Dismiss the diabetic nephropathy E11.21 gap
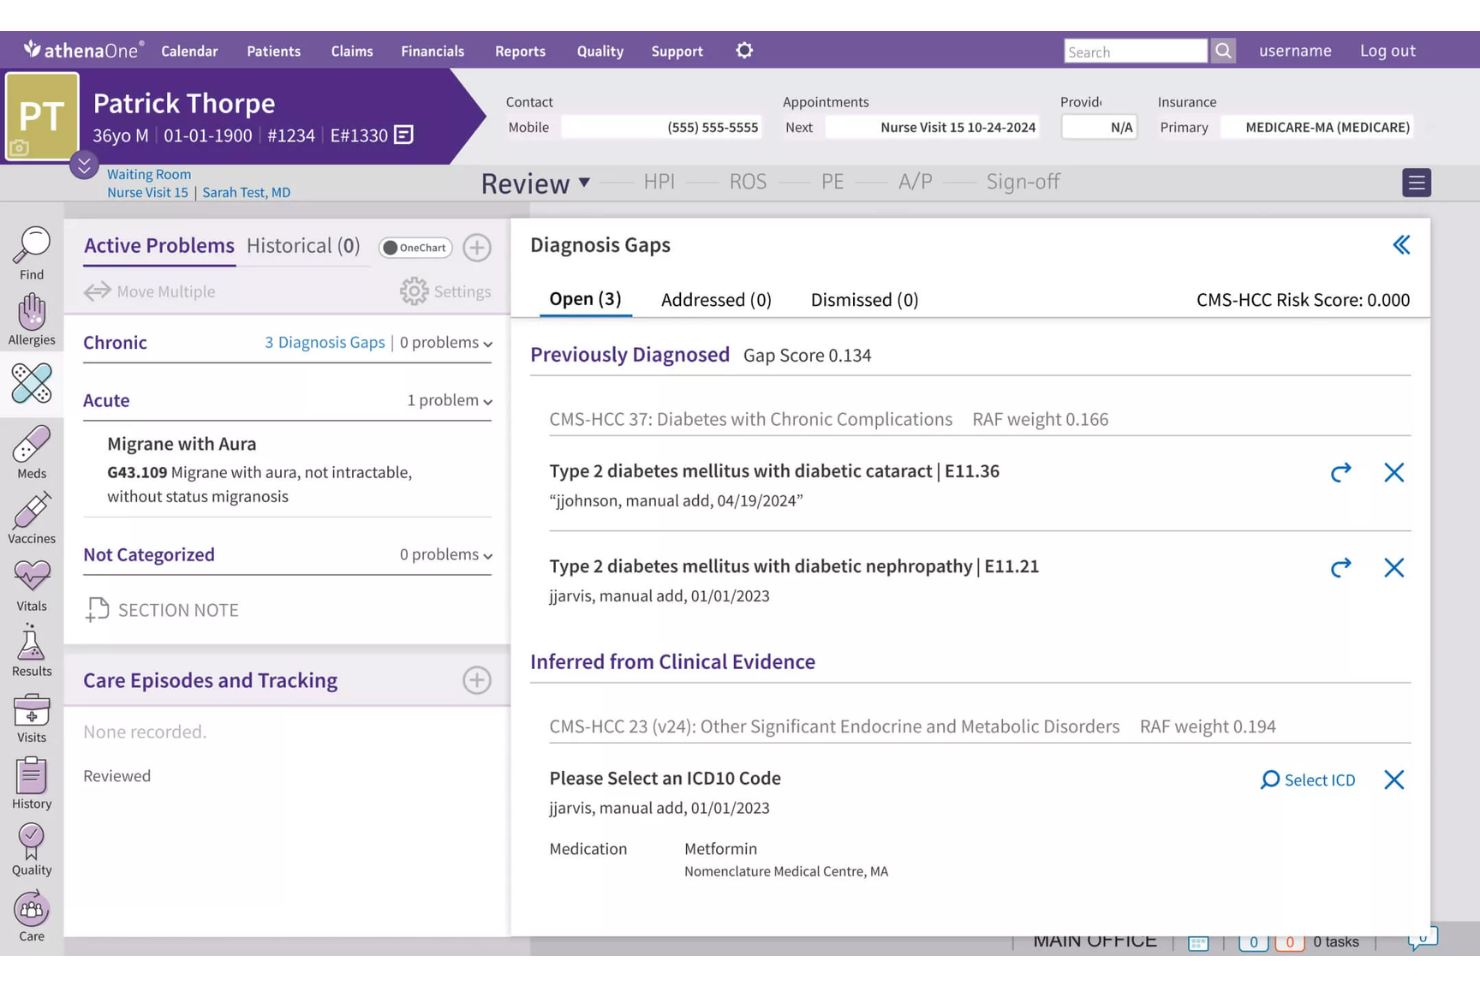 click(x=1394, y=567)
